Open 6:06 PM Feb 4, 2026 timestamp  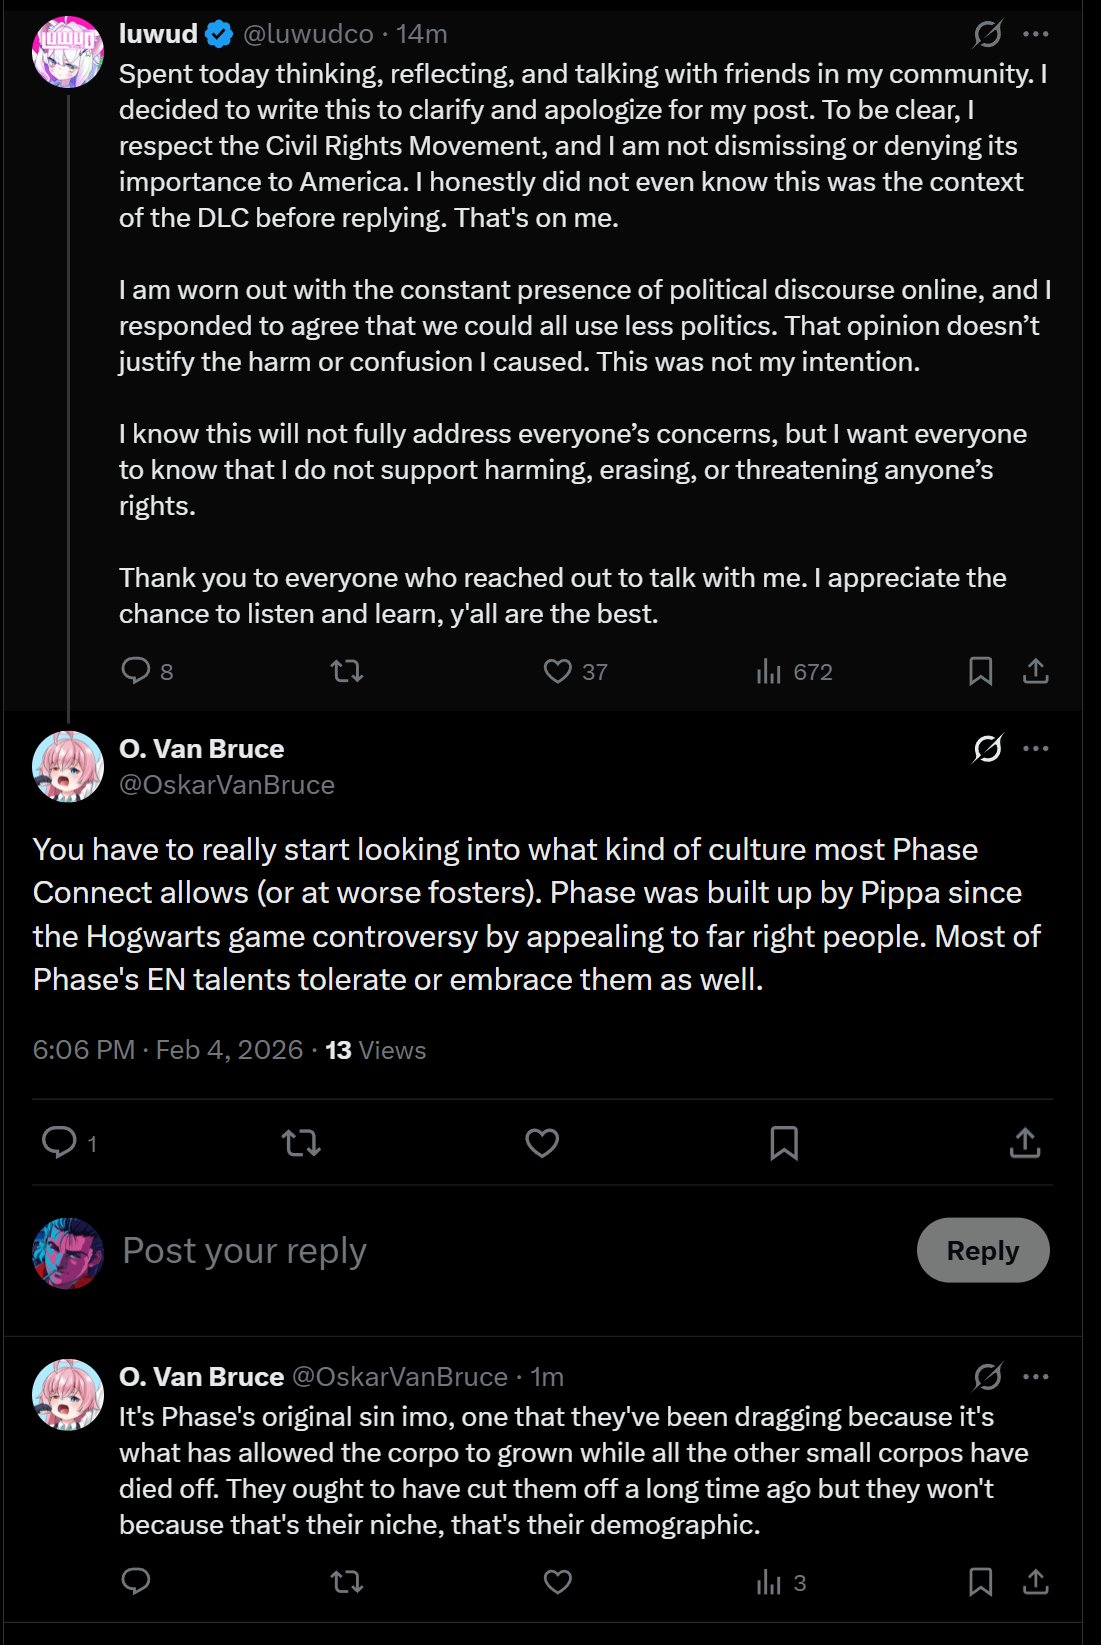(x=168, y=1050)
